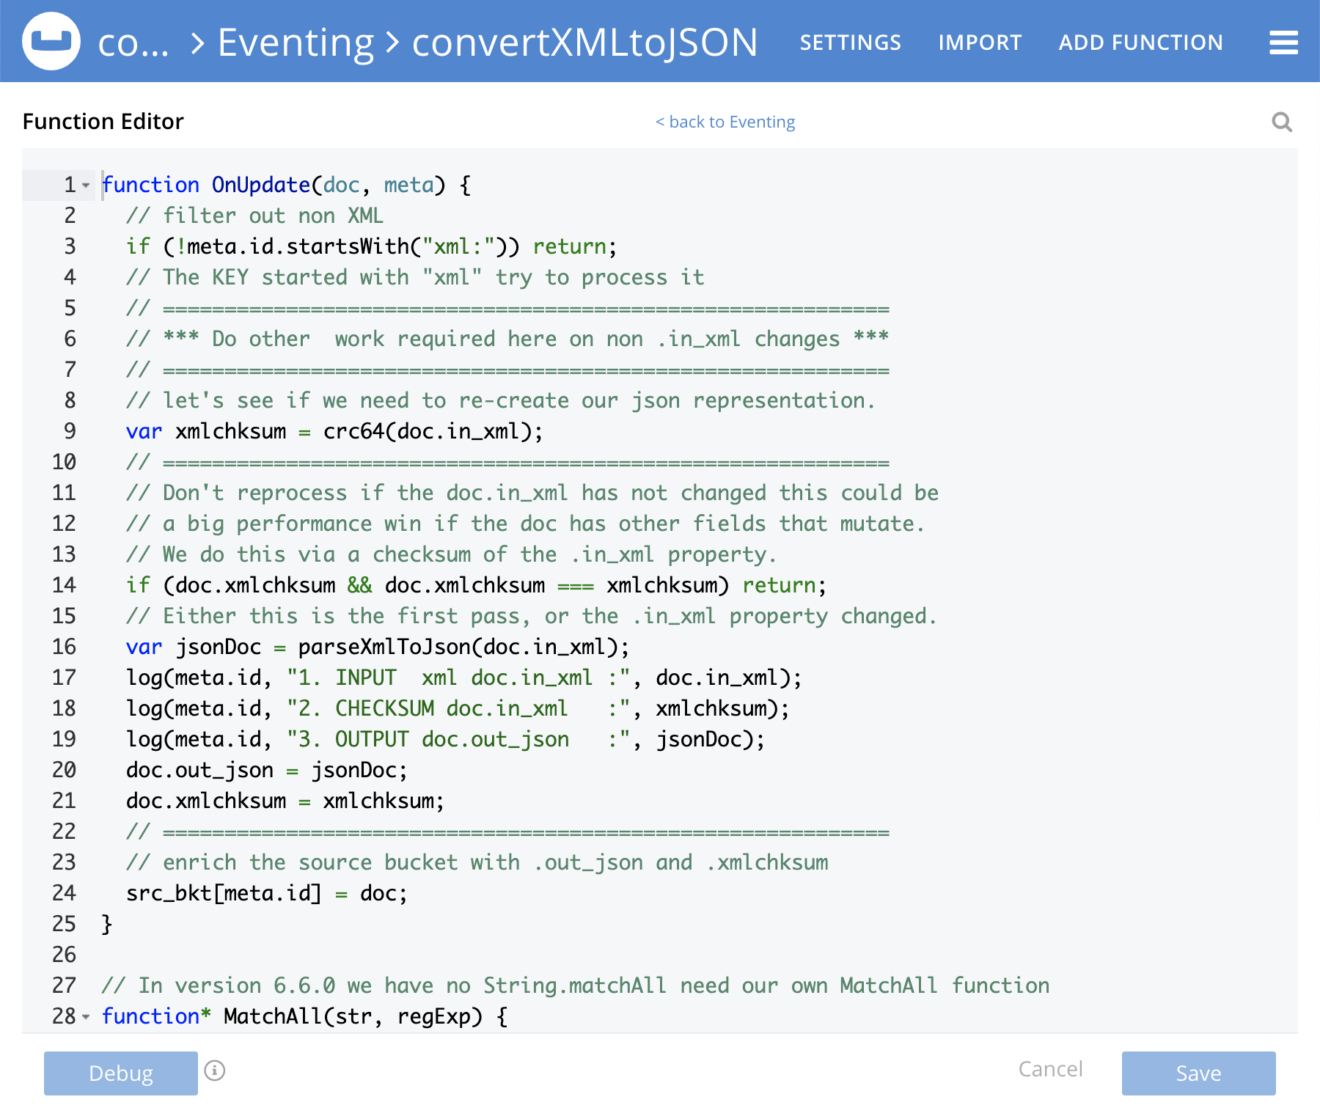
Task: Open the hamburger navigation menu
Action: pyautogui.click(x=1283, y=41)
